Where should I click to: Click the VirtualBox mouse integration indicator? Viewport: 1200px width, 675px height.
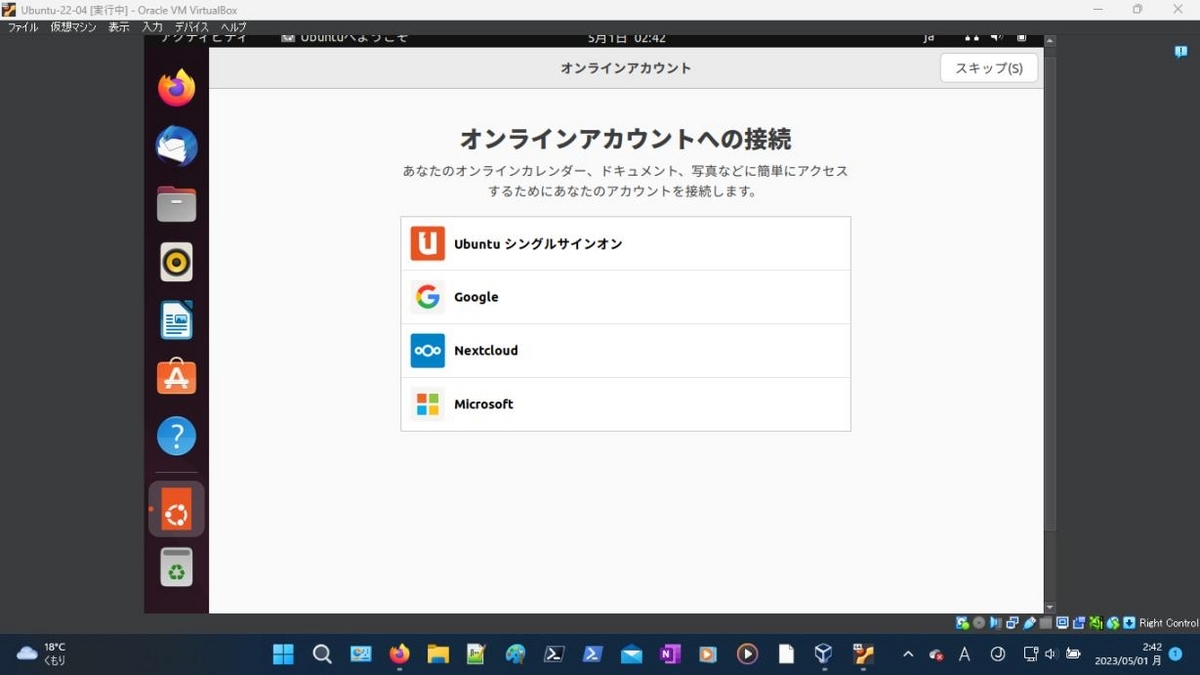[x=1112, y=623]
